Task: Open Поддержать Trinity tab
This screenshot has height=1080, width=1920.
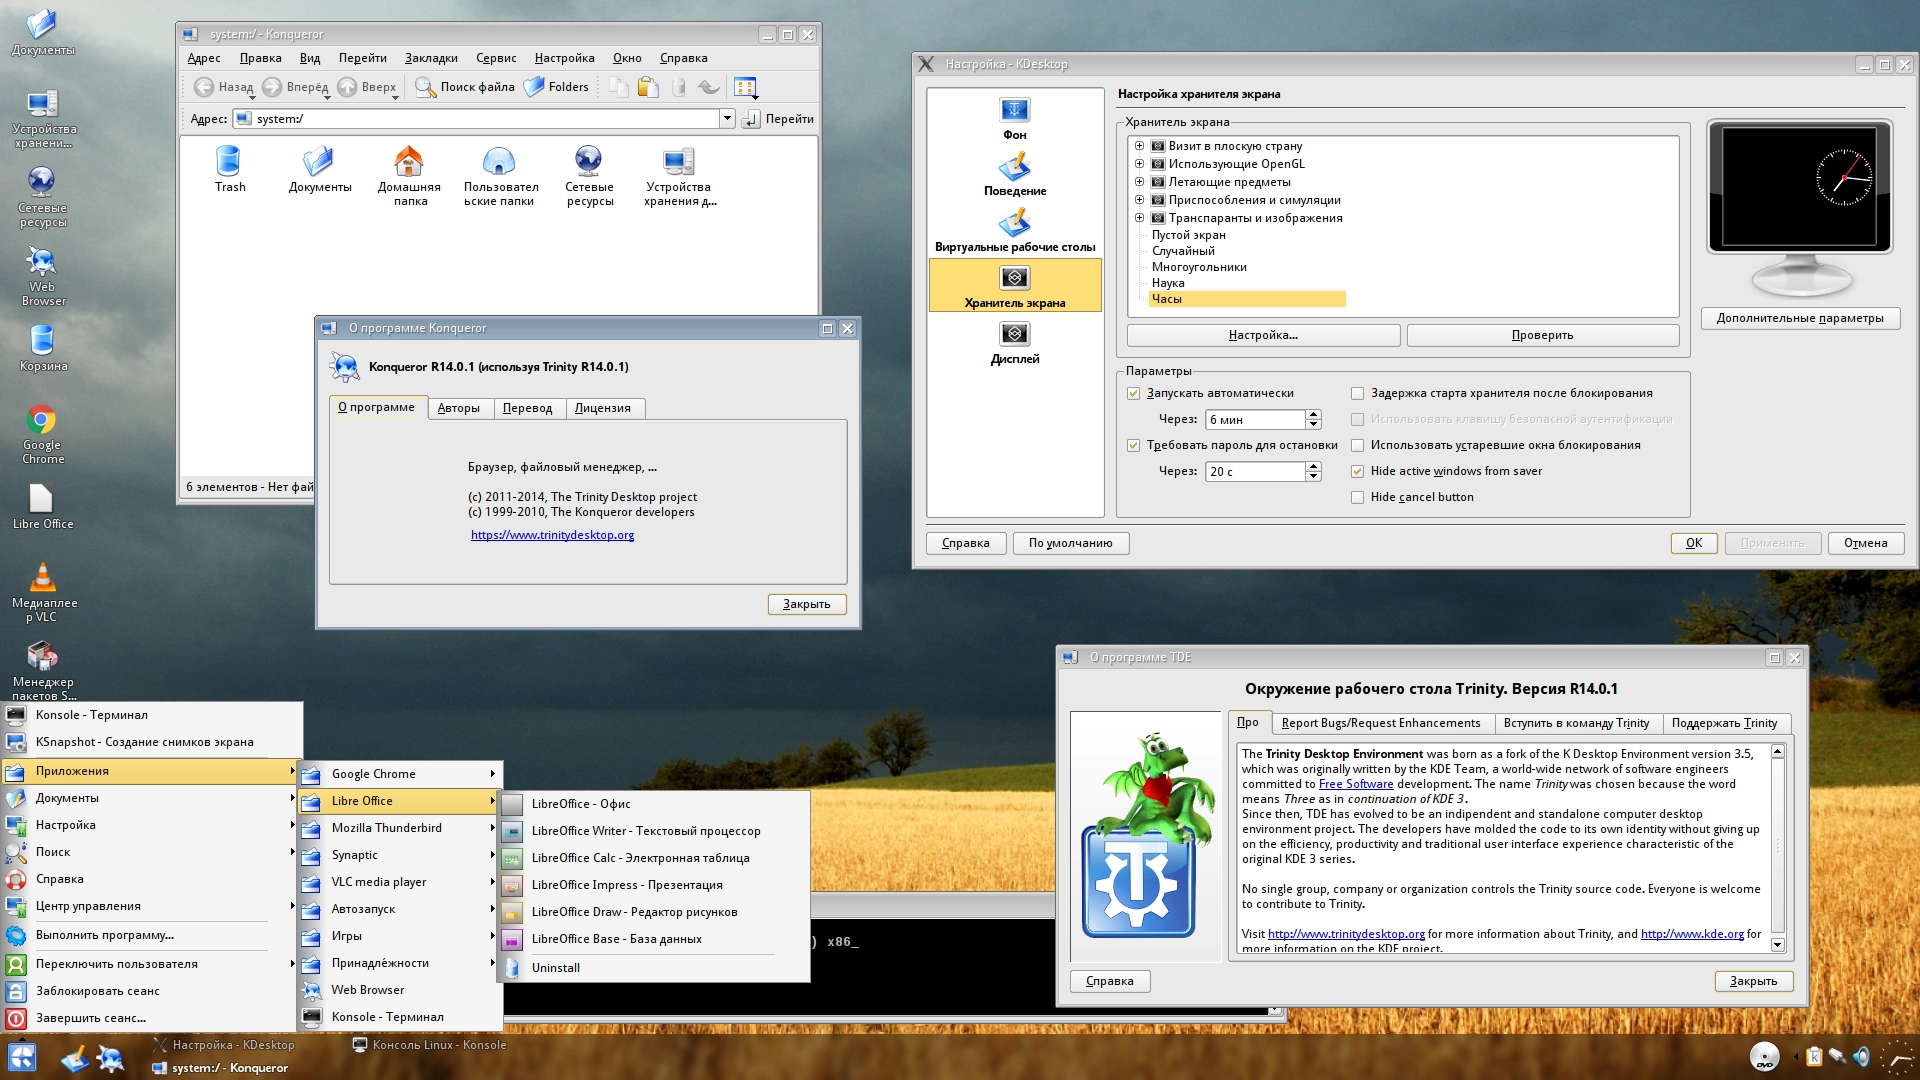Action: pos(1724,723)
